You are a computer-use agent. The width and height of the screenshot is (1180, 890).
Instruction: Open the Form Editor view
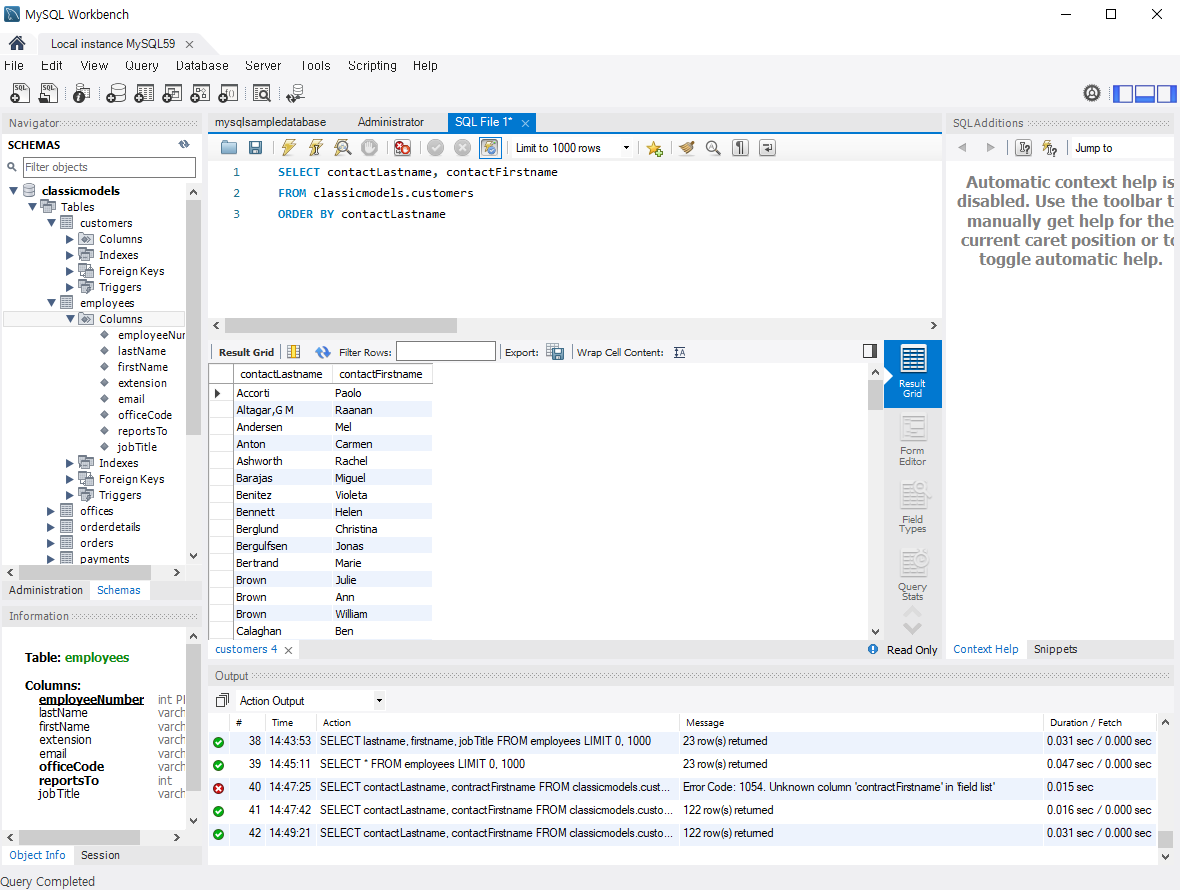(913, 442)
